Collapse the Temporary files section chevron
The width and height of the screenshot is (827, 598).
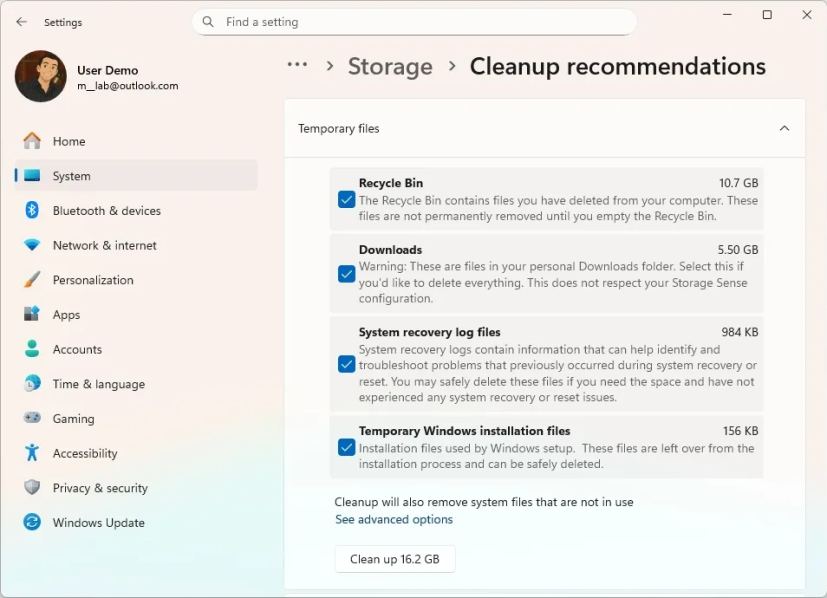coord(784,128)
